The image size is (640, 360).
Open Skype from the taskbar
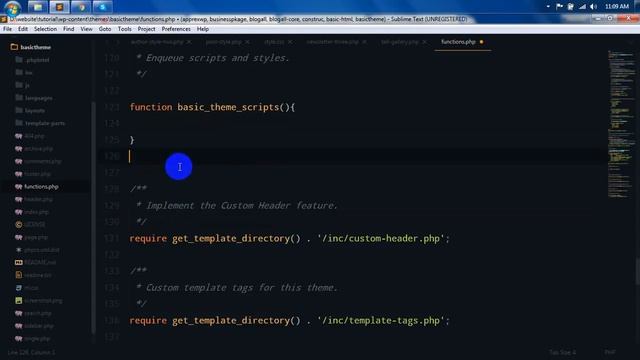click(x=102, y=7)
